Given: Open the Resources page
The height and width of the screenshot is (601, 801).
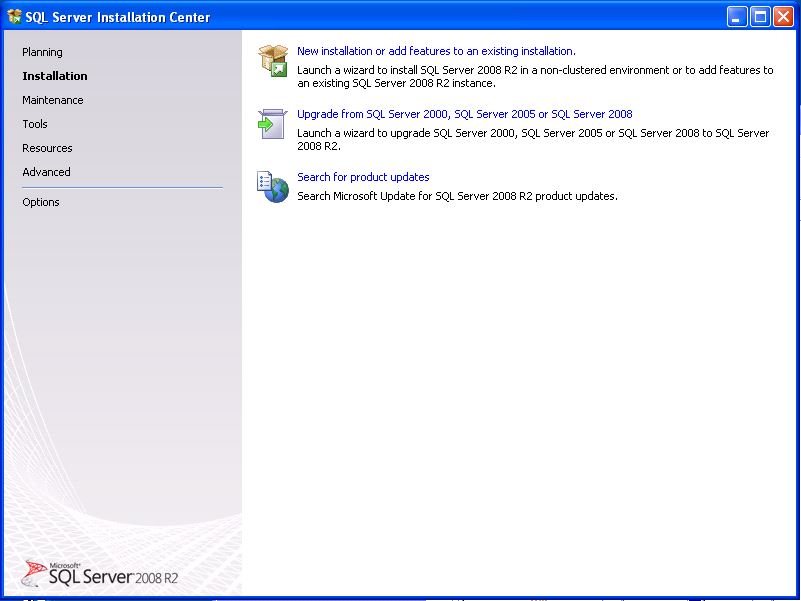Looking at the screenshot, I should pyautogui.click(x=47, y=148).
